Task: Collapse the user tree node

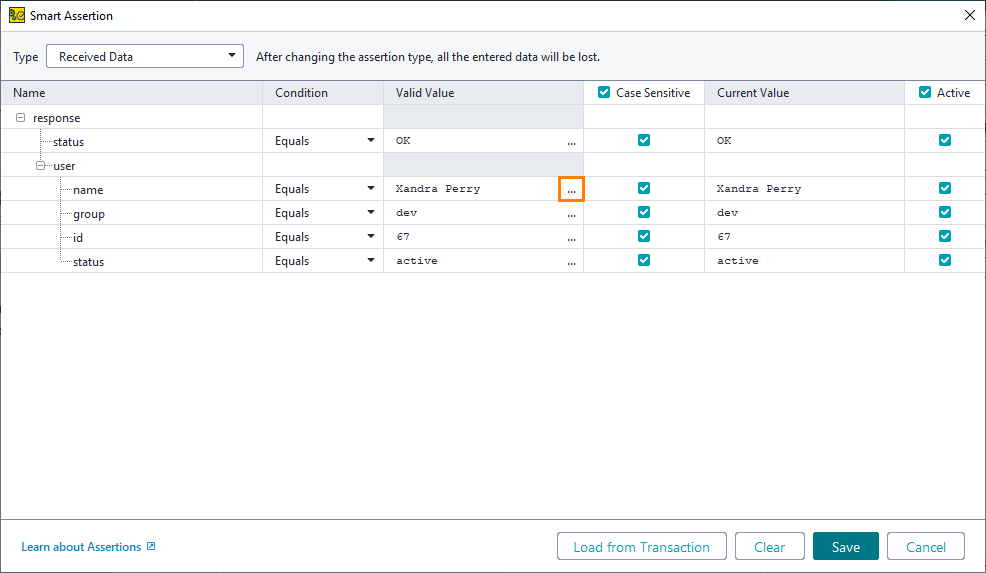Action: [40, 165]
